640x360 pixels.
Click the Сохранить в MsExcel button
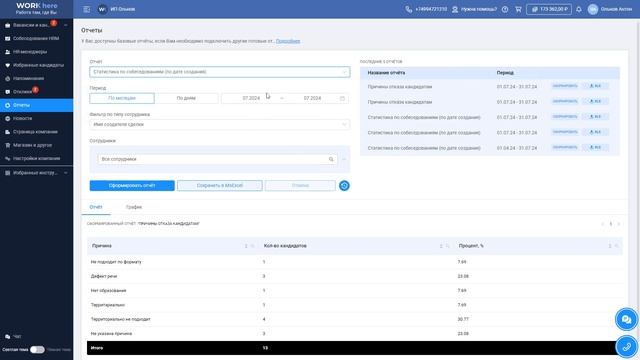click(x=220, y=186)
